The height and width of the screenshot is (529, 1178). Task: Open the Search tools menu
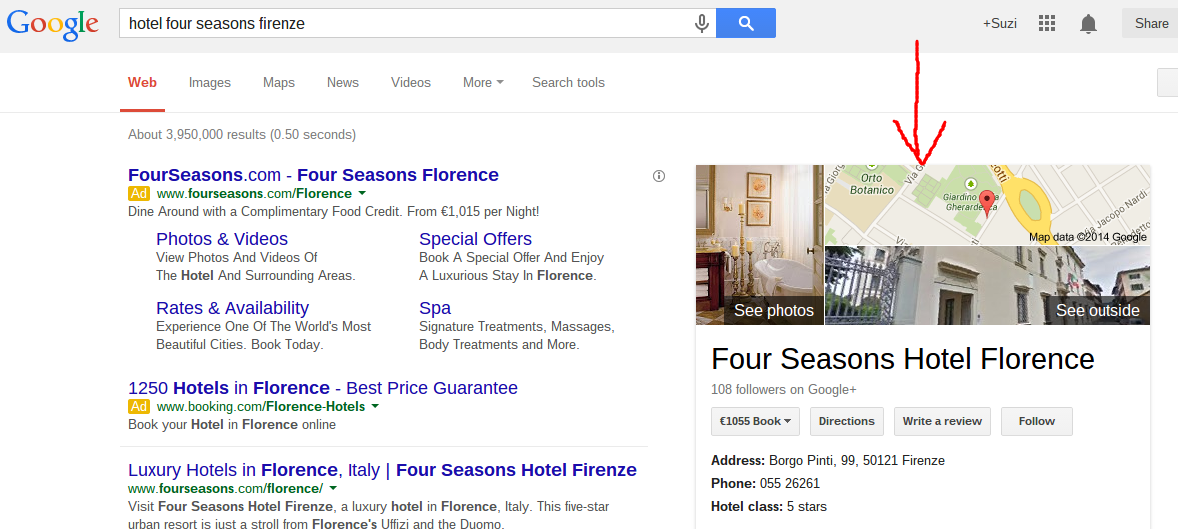[x=568, y=83]
